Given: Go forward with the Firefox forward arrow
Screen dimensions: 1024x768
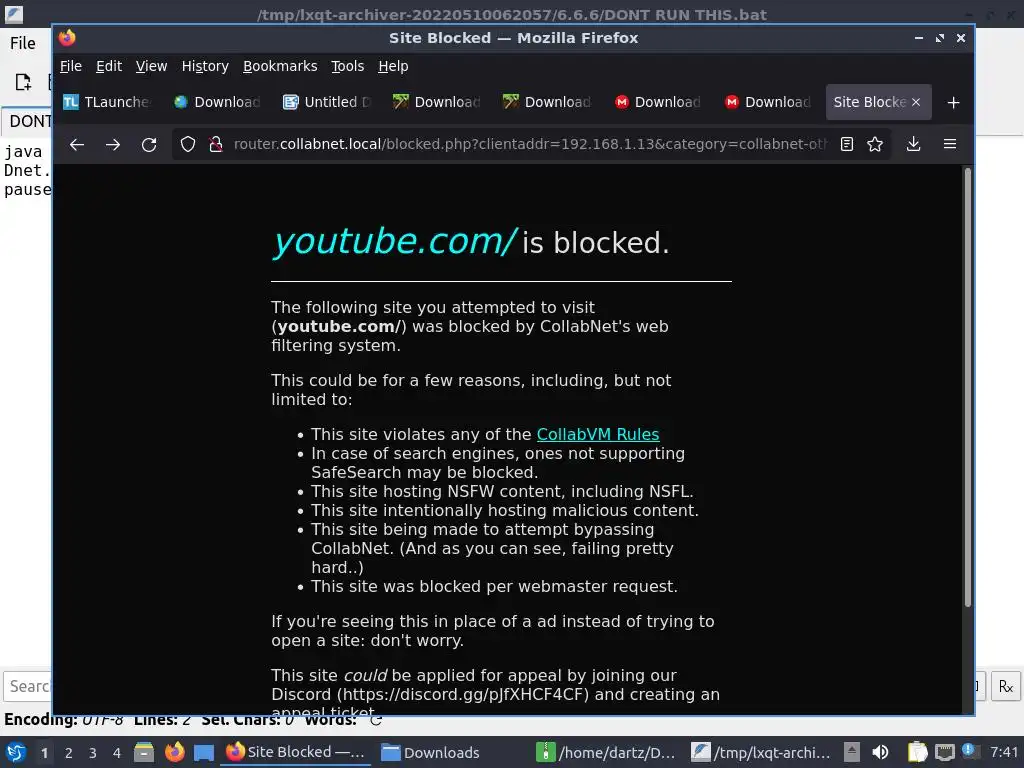Looking at the screenshot, I should point(113,144).
